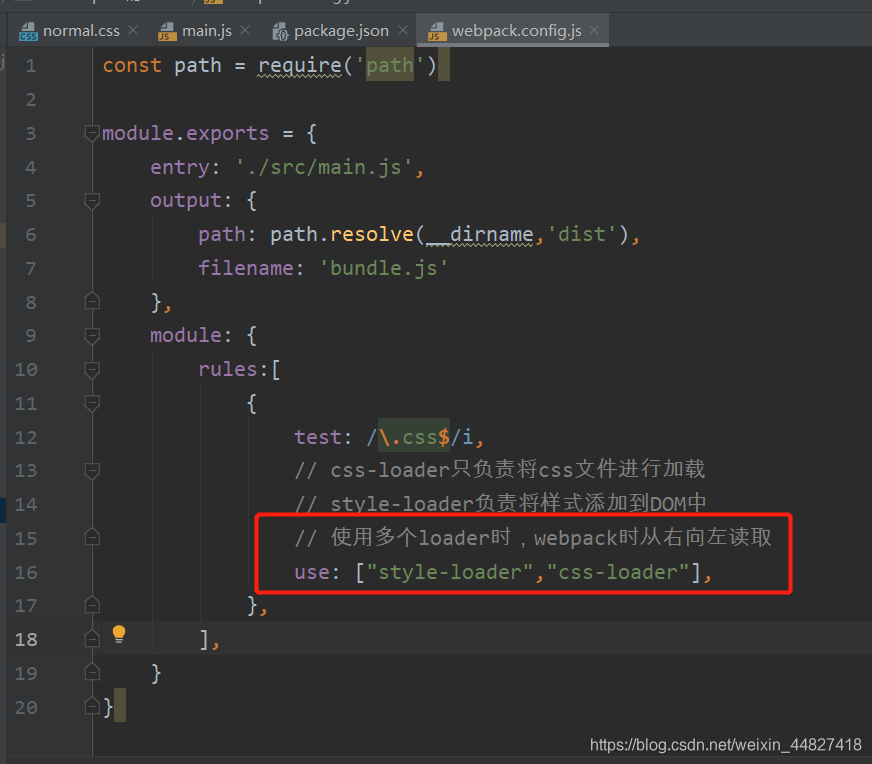872x764 pixels.
Task: Select the webpack.config.js tab
Action: (514, 31)
